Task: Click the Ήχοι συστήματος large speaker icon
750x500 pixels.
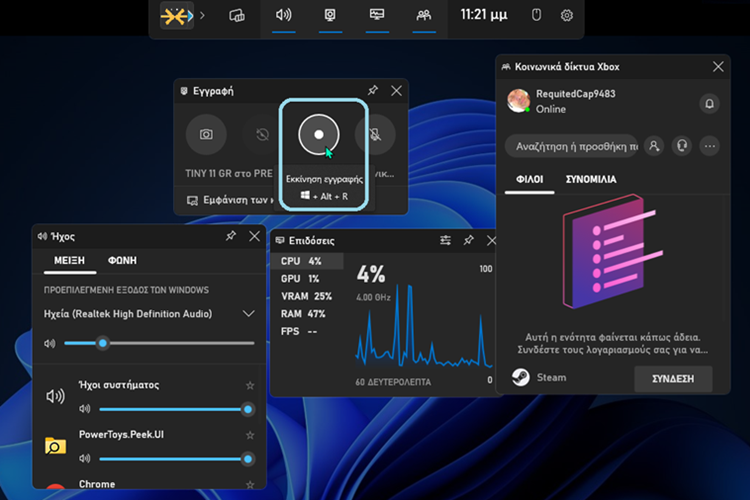Action: pyautogui.click(x=55, y=396)
